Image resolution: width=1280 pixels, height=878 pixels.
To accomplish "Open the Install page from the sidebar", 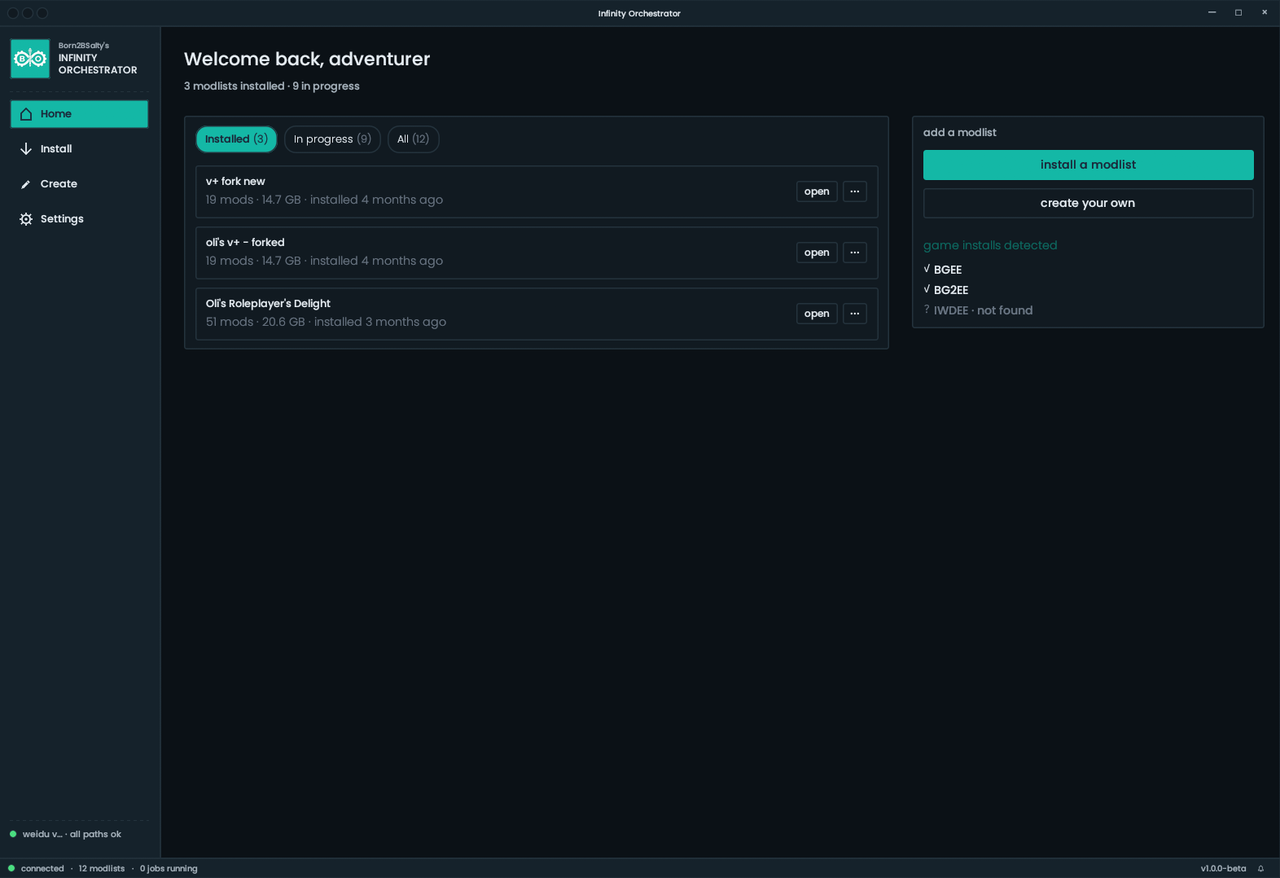I will [79, 149].
